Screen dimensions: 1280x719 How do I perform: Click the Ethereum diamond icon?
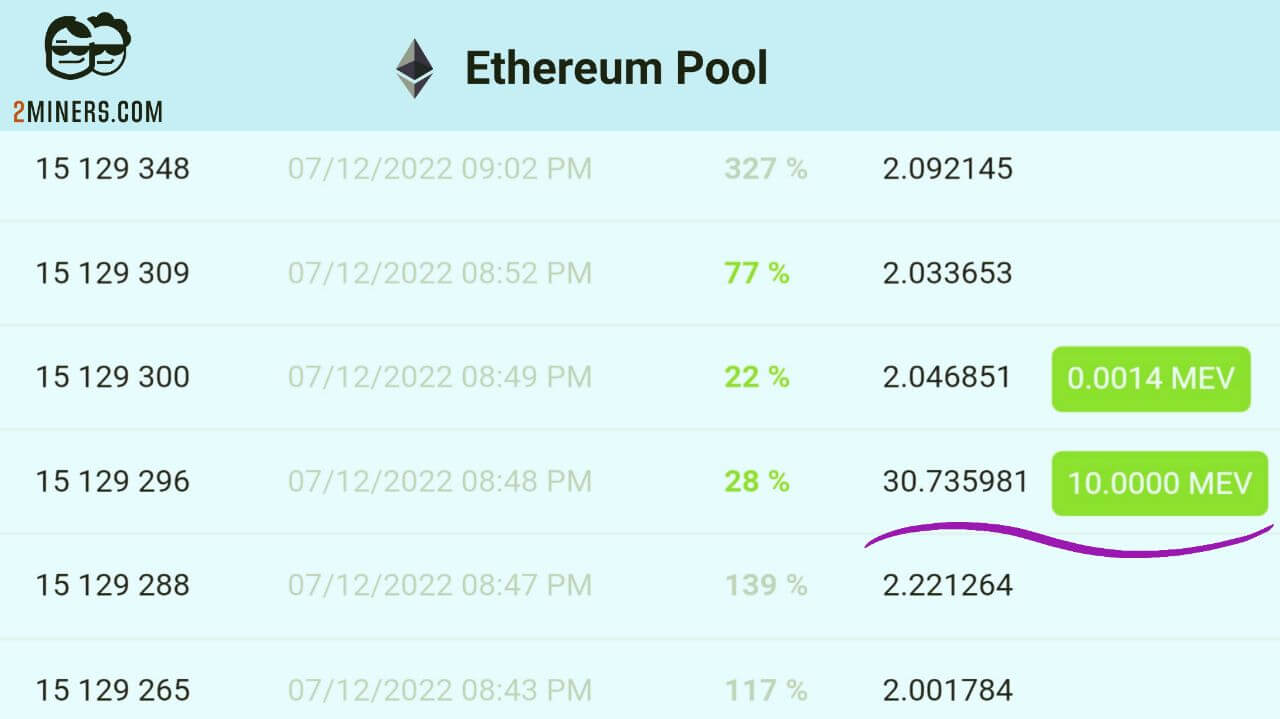[415, 69]
